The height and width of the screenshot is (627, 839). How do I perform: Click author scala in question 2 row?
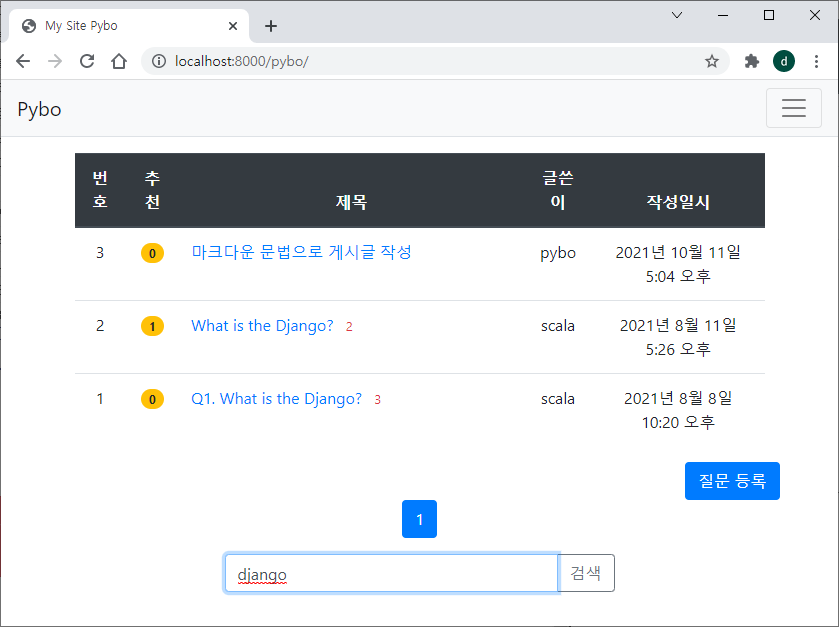coord(558,326)
